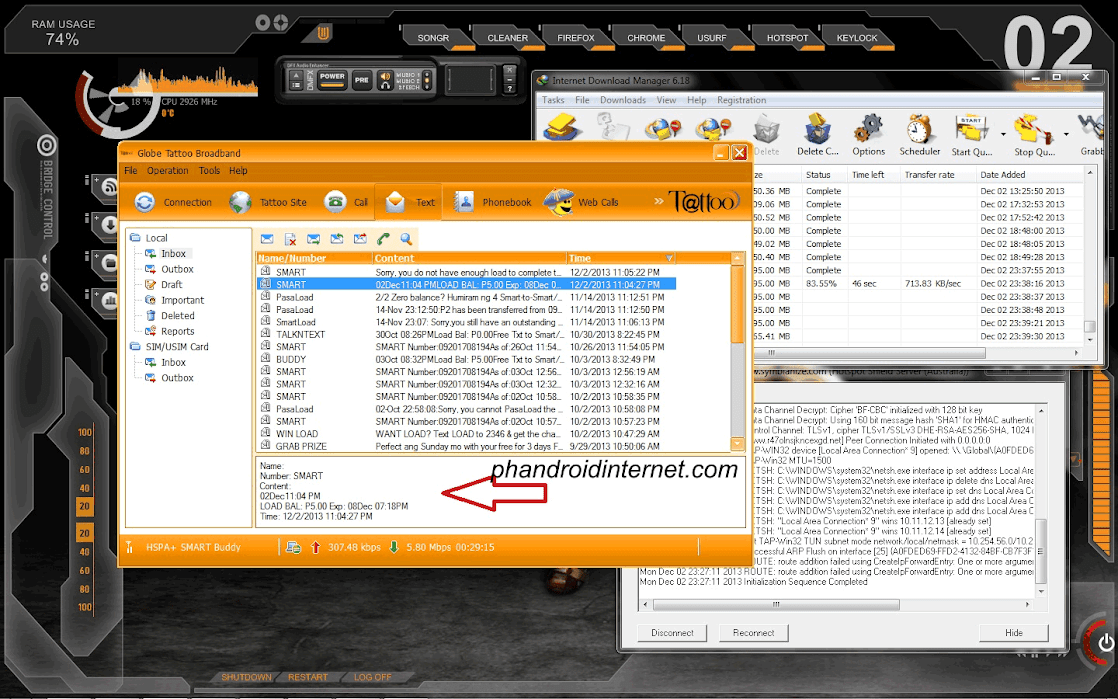Click the connection status icon in status bar
1118x699 pixels.
tap(293, 548)
